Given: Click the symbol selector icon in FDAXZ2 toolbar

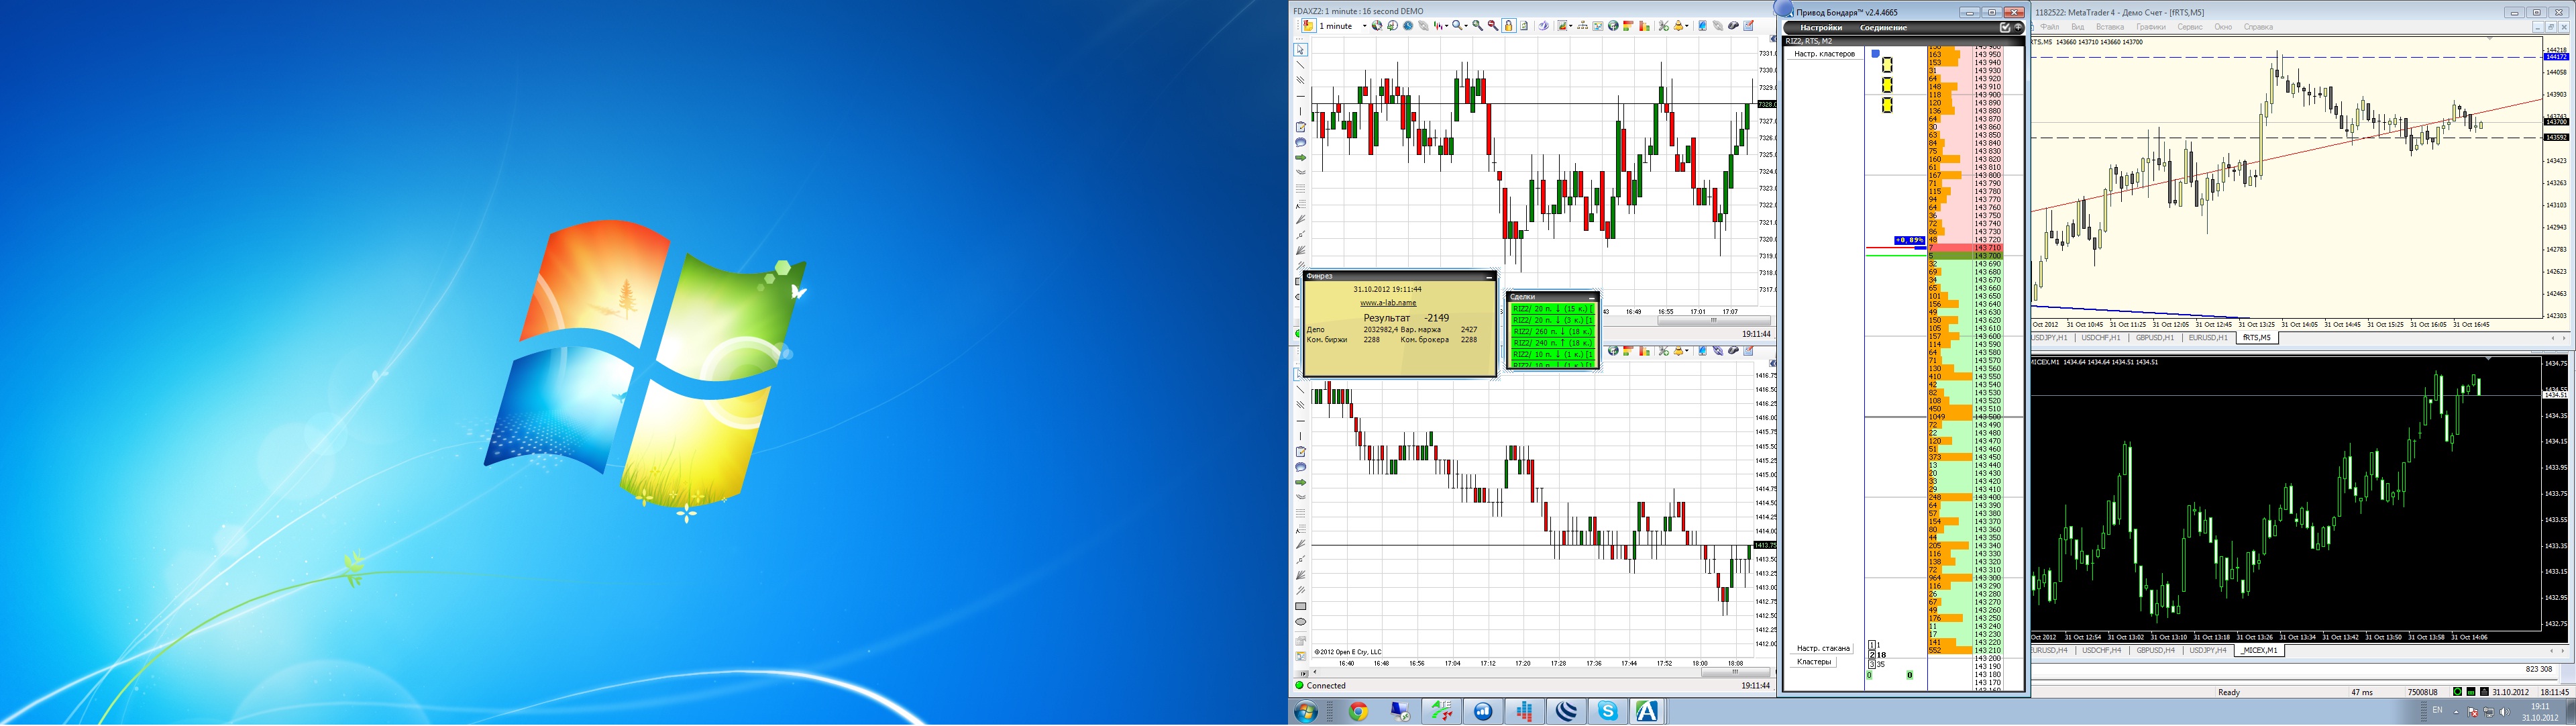Looking at the screenshot, I should point(1309,25).
